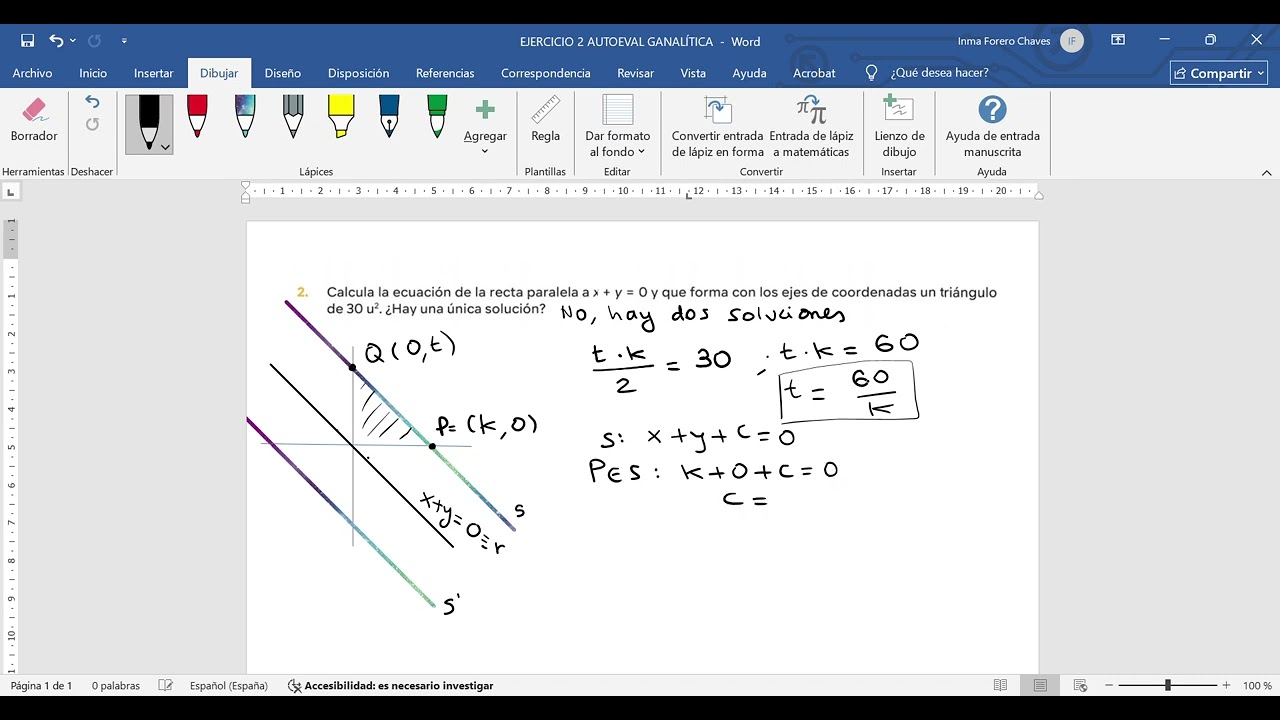Screen dimensions: 1280x720
Task: Switch to the Referencias tab
Action: (x=445, y=73)
